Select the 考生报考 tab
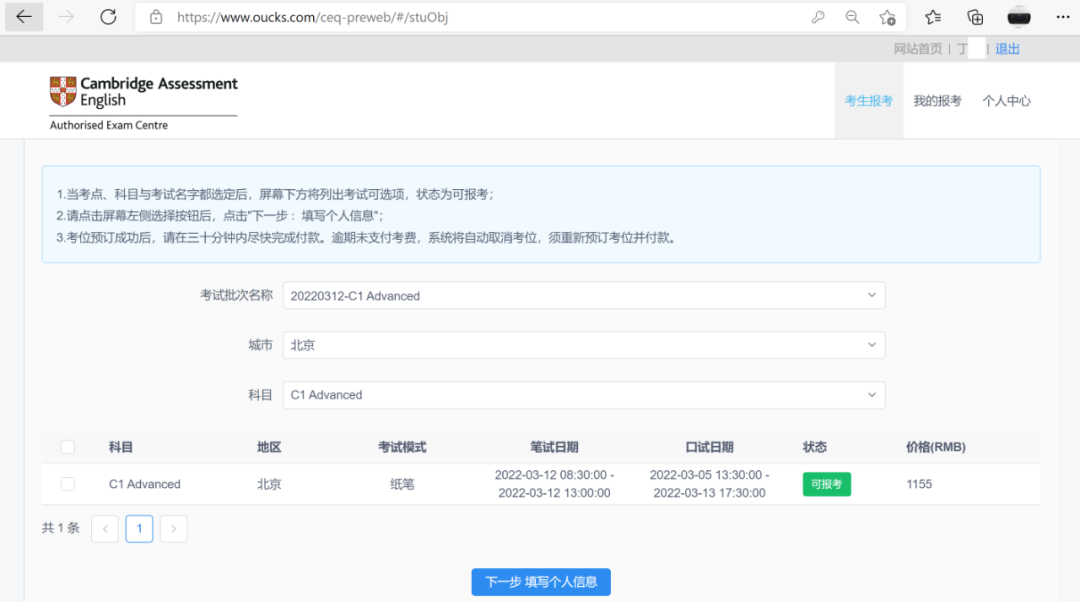1080x602 pixels. [x=869, y=101]
